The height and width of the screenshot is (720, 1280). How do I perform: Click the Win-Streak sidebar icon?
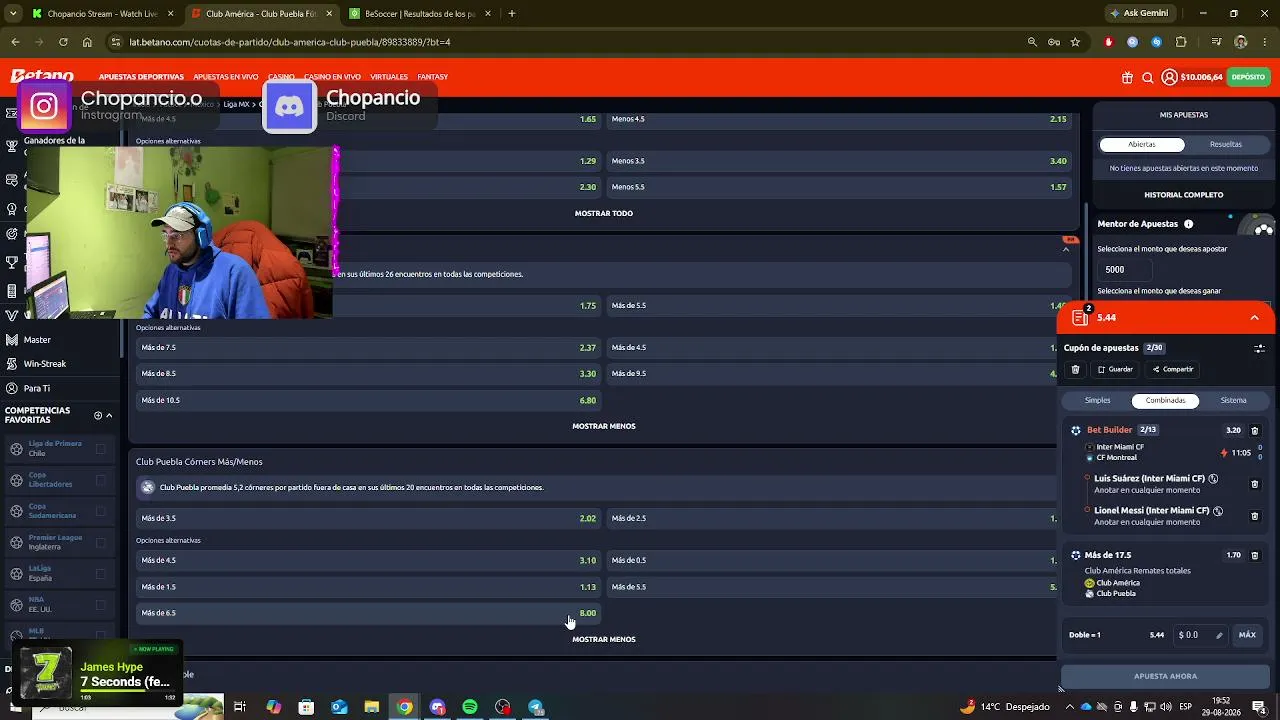12,364
